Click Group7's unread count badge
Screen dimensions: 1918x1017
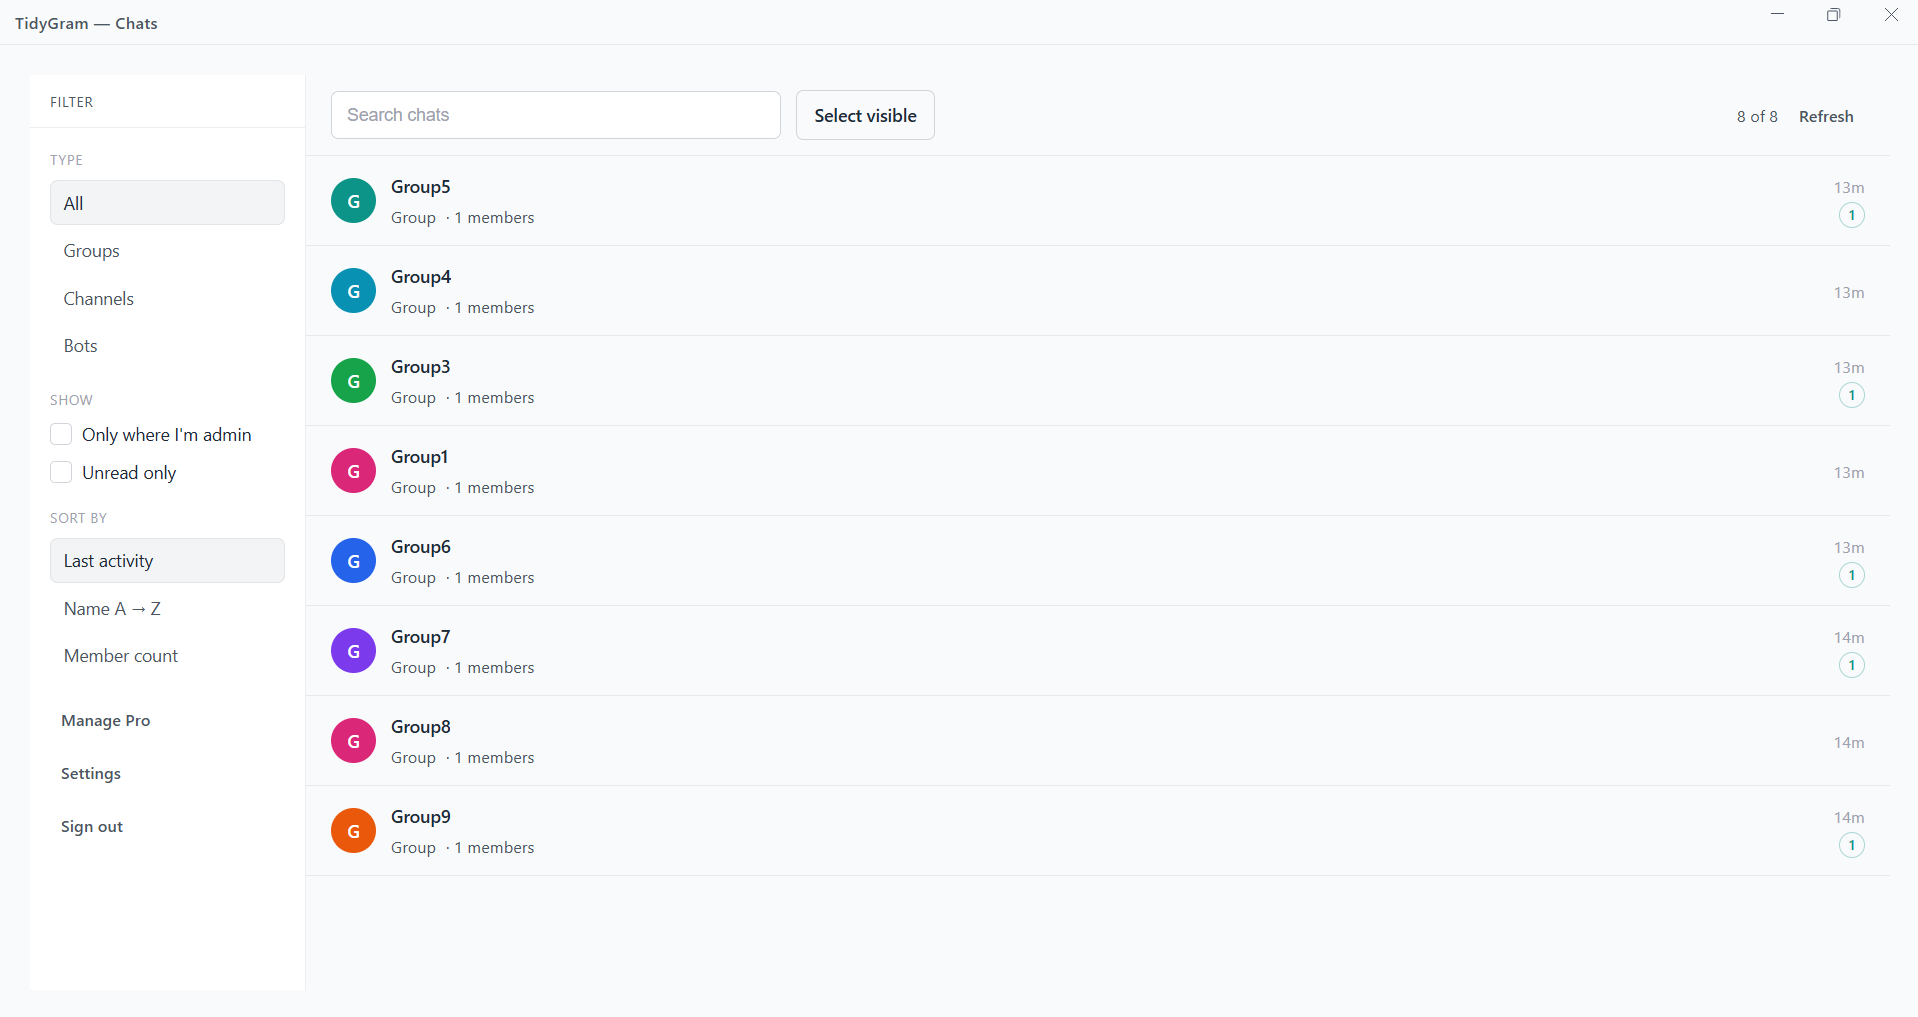1852,665
